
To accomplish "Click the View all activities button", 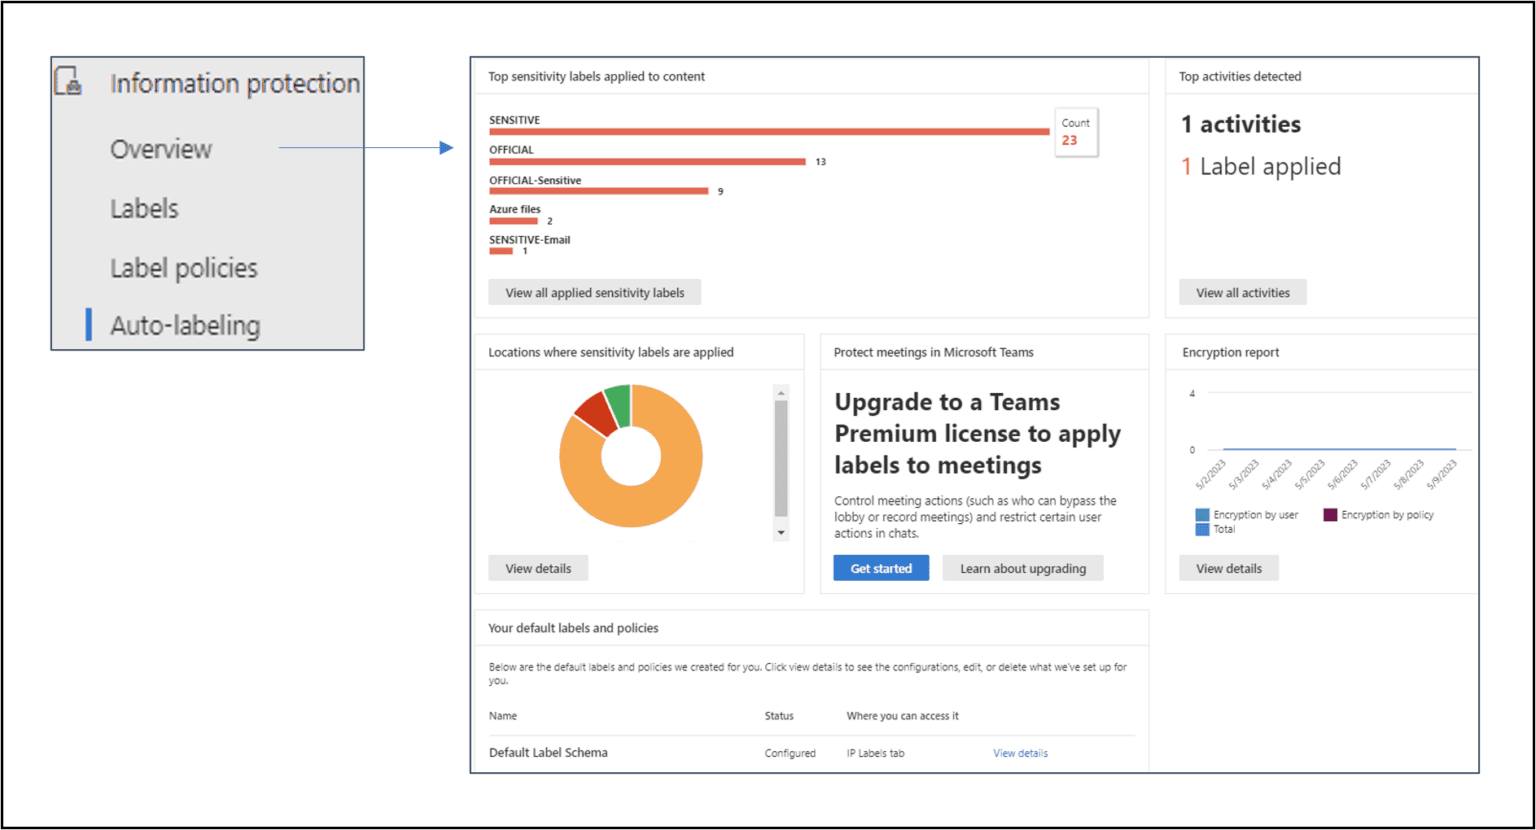I will click(x=1242, y=292).
